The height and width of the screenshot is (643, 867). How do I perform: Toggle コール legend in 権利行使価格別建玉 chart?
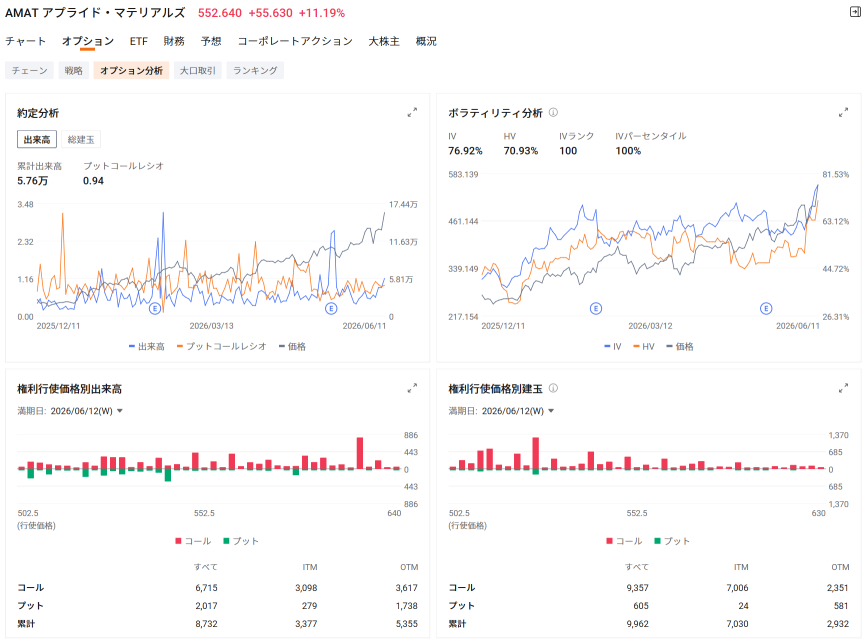point(625,541)
